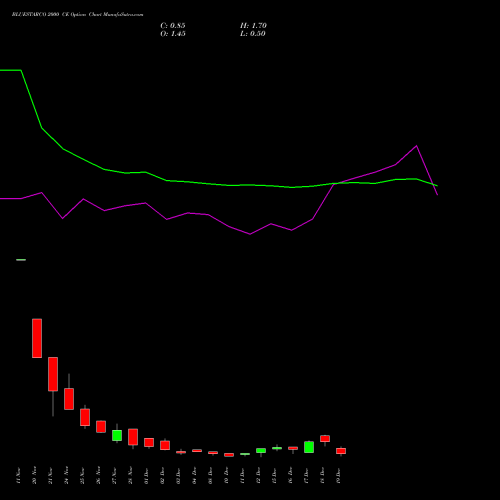
Task: Click the 01 Dec date label
Action: click(146, 476)
